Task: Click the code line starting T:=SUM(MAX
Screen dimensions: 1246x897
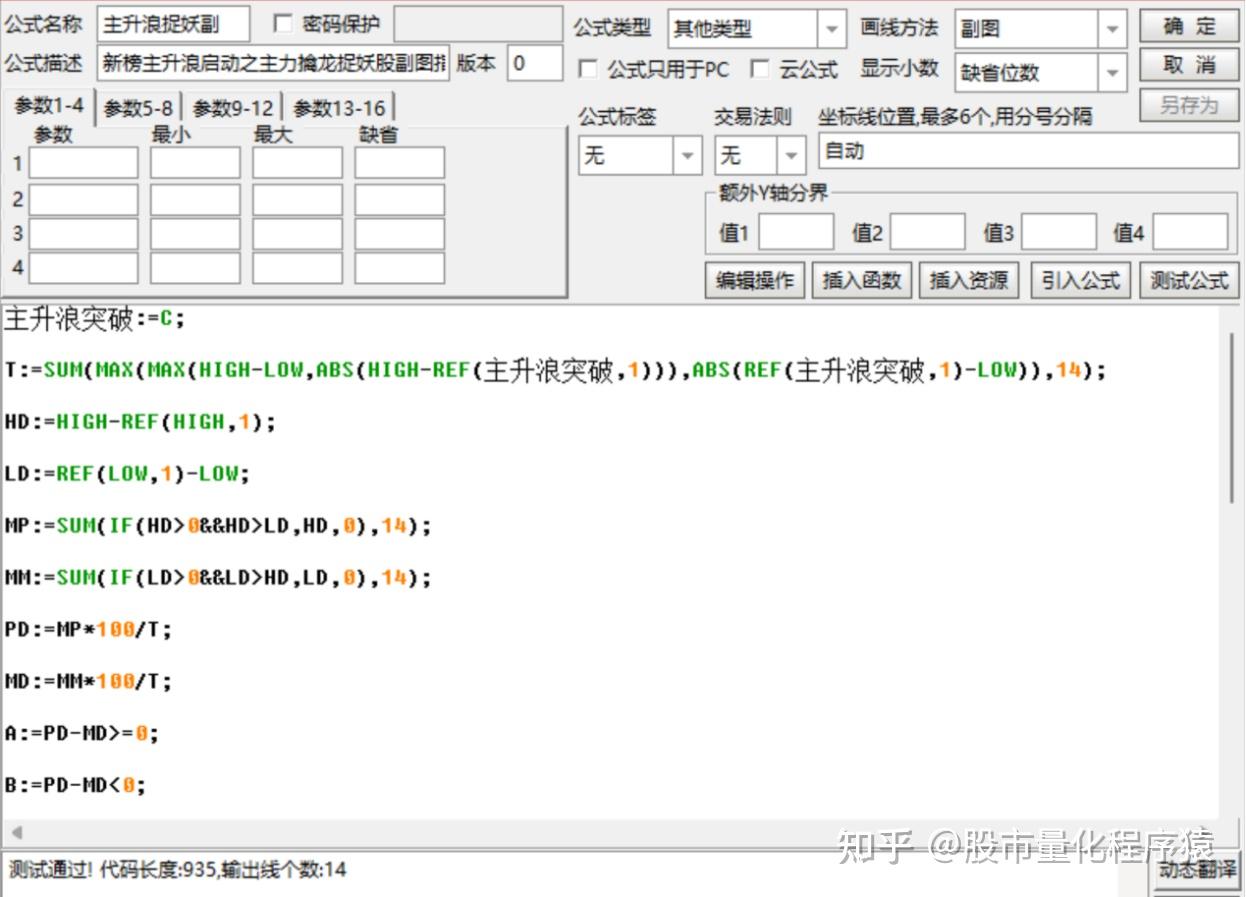Action: (x=556, y=371)
